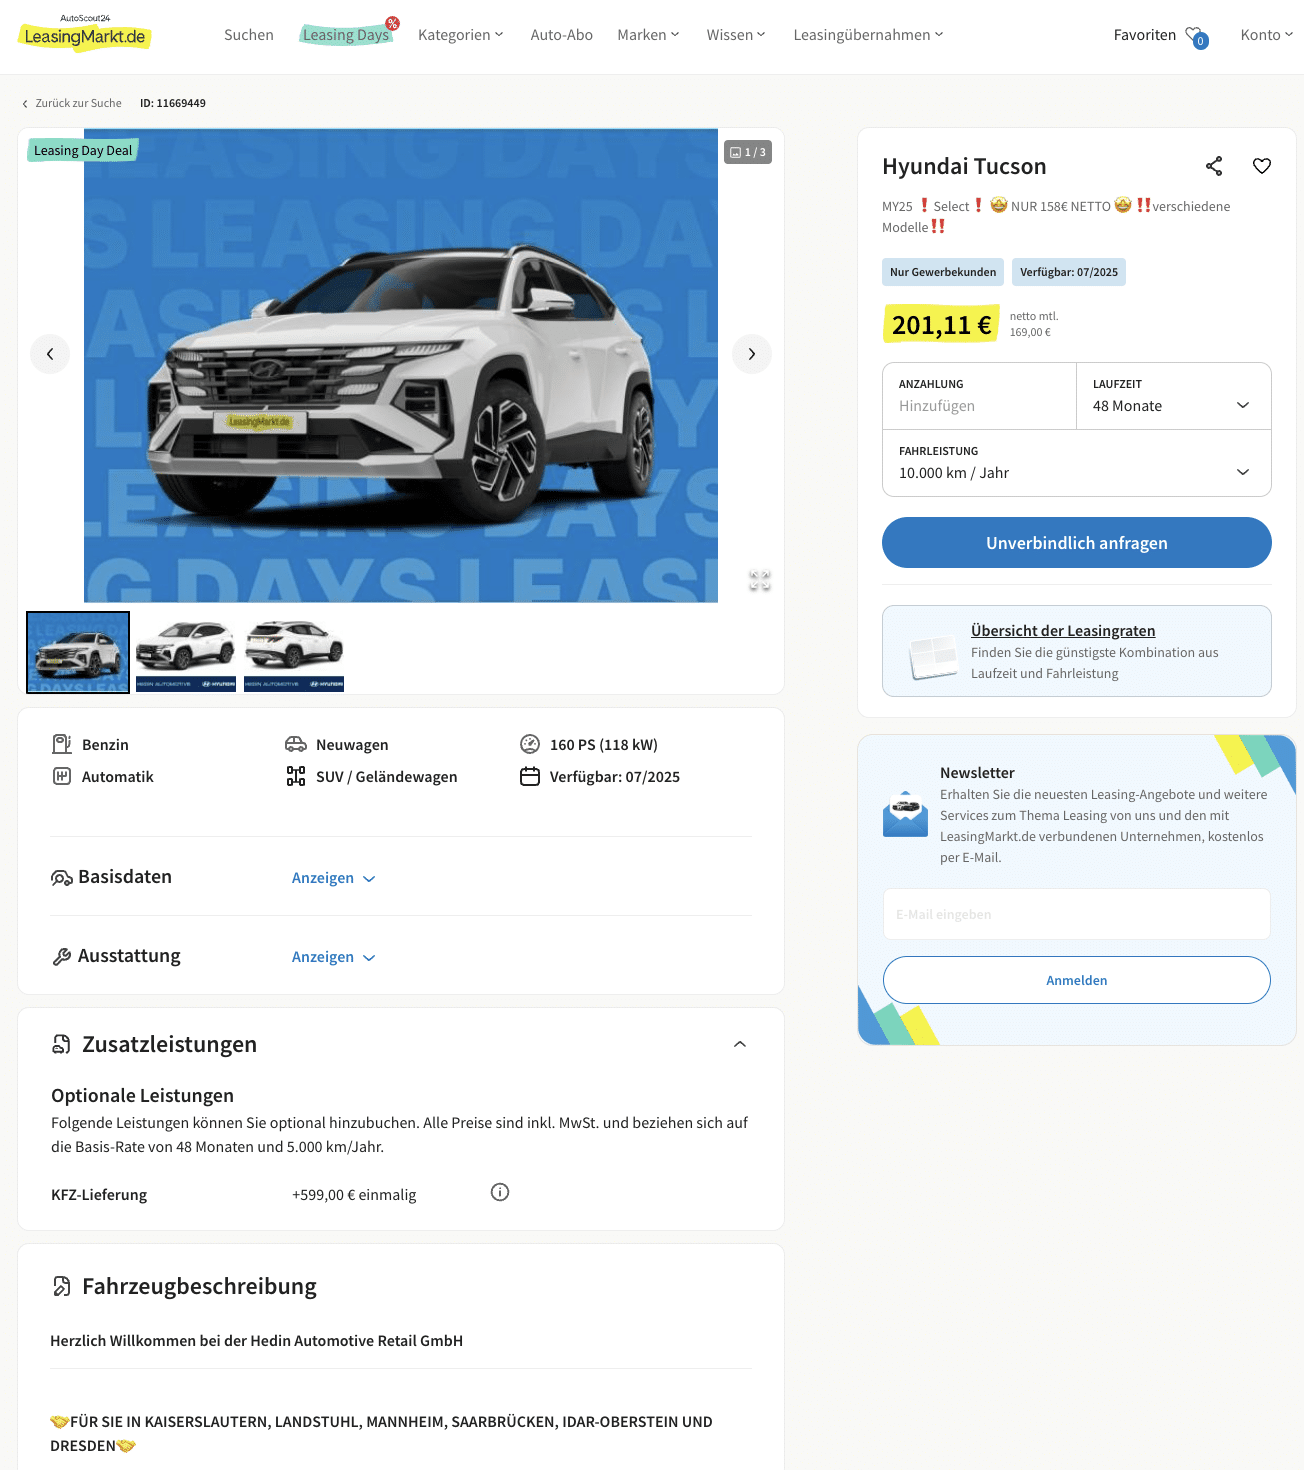Click the LeasingMarkt.de logo
This screenshot has width=1304, height=1470.
coord(85,34)
